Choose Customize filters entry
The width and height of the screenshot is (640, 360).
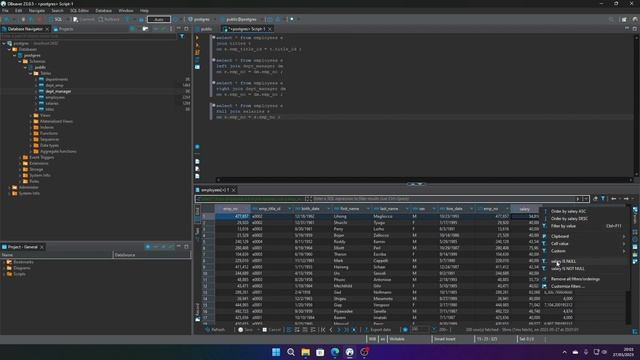(x=568, y=287)
